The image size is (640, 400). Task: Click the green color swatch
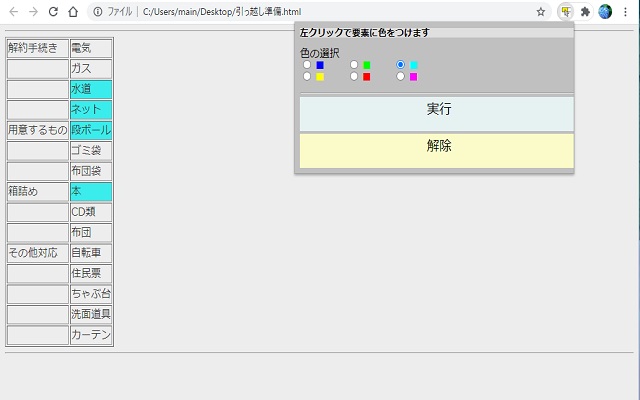(x=367, y=65)
